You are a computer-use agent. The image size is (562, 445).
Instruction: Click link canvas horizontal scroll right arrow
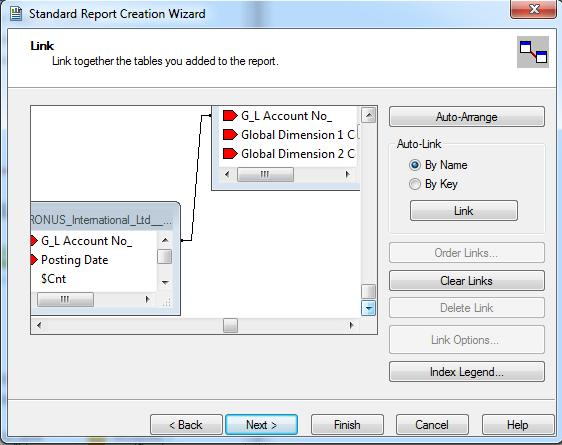coord(351,325)
